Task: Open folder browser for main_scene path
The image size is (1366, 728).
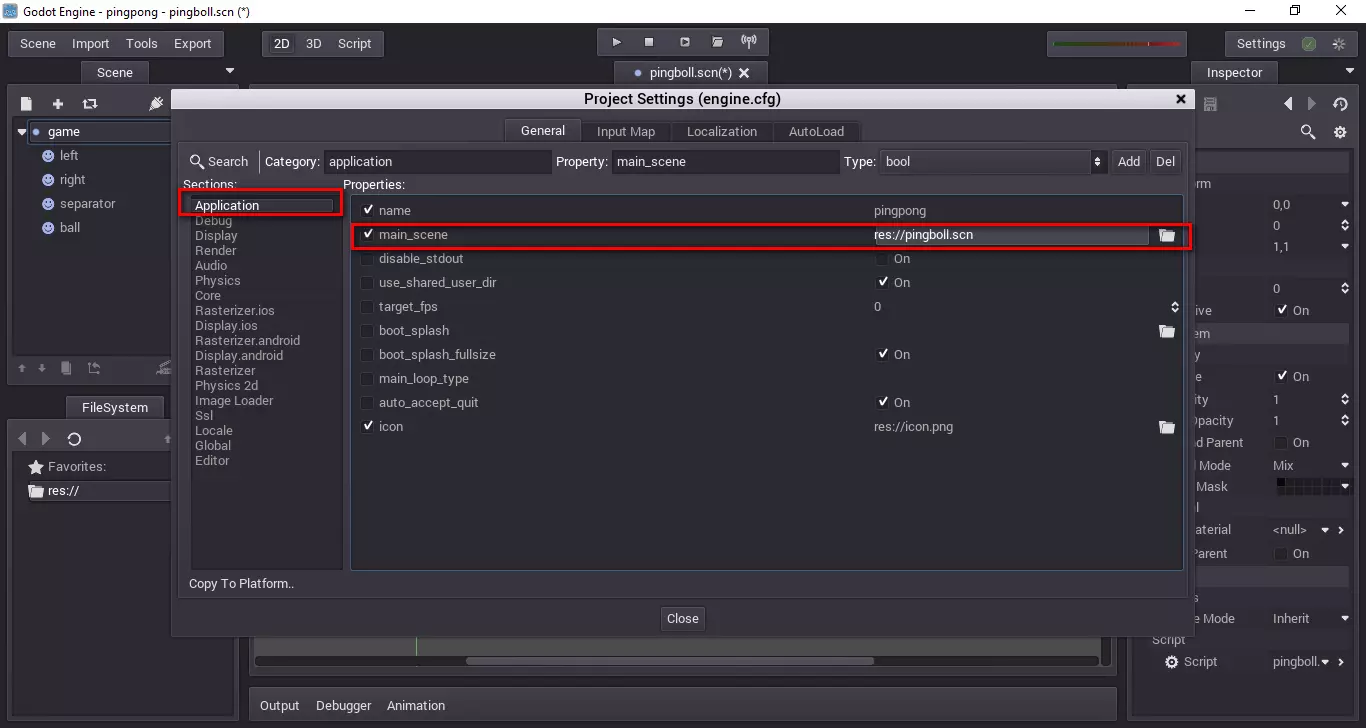Action: (x=1166, y=235)
